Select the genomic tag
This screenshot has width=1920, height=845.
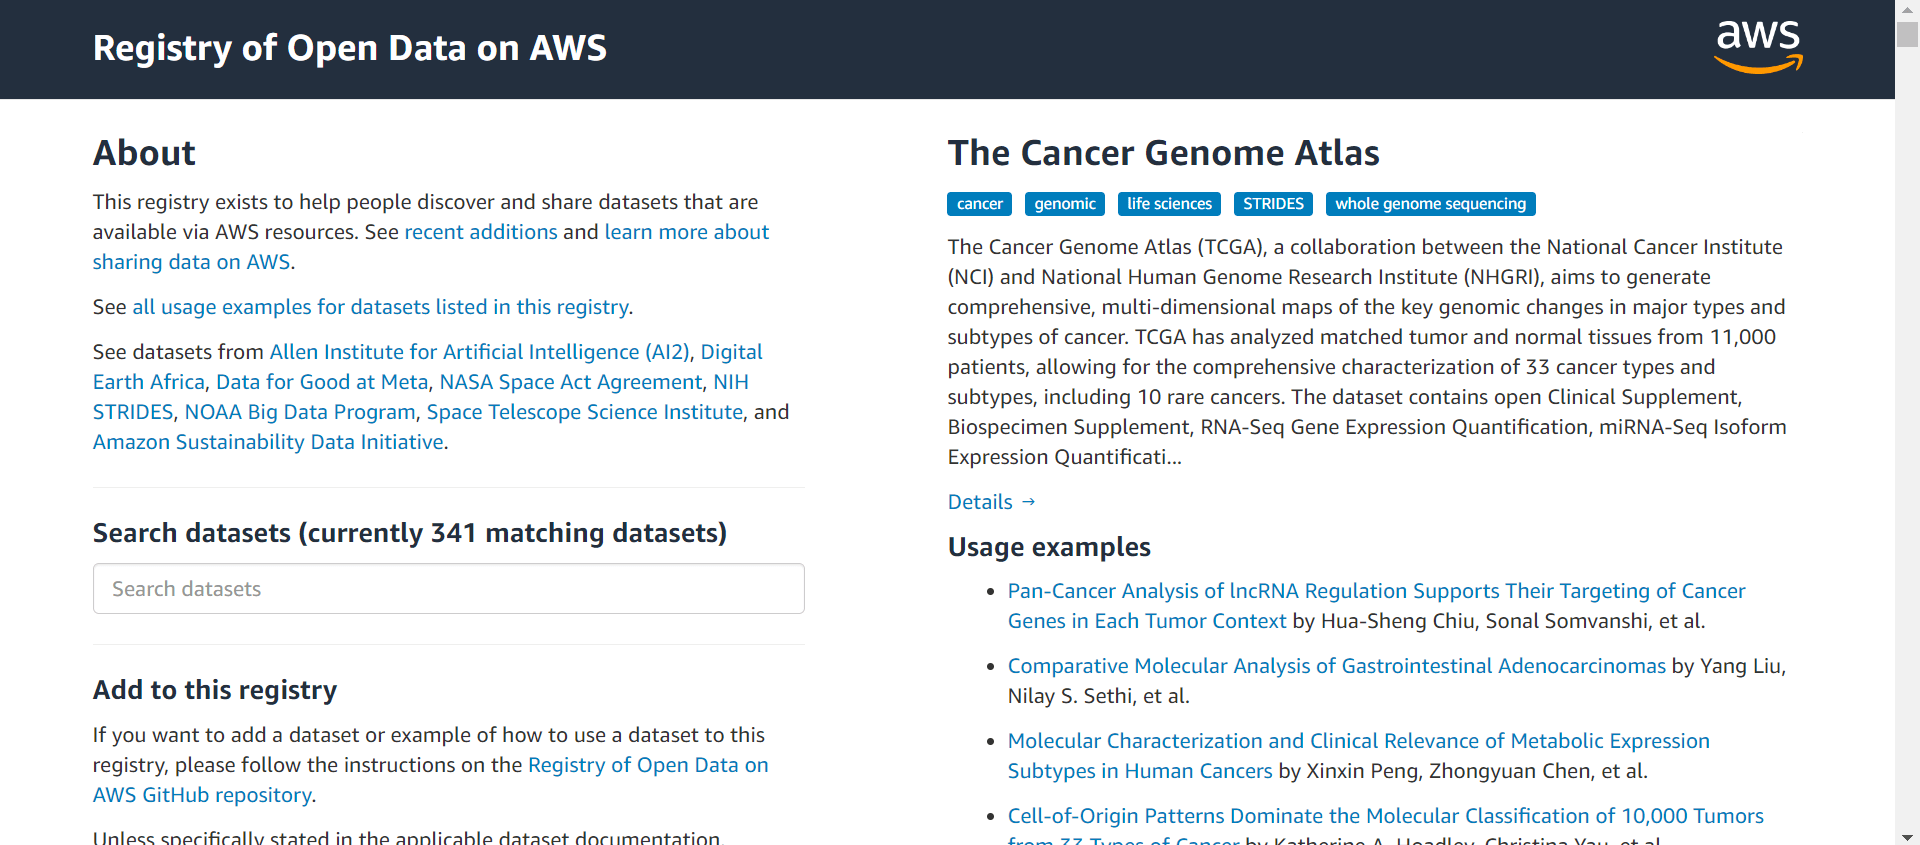coord(1065,204)
